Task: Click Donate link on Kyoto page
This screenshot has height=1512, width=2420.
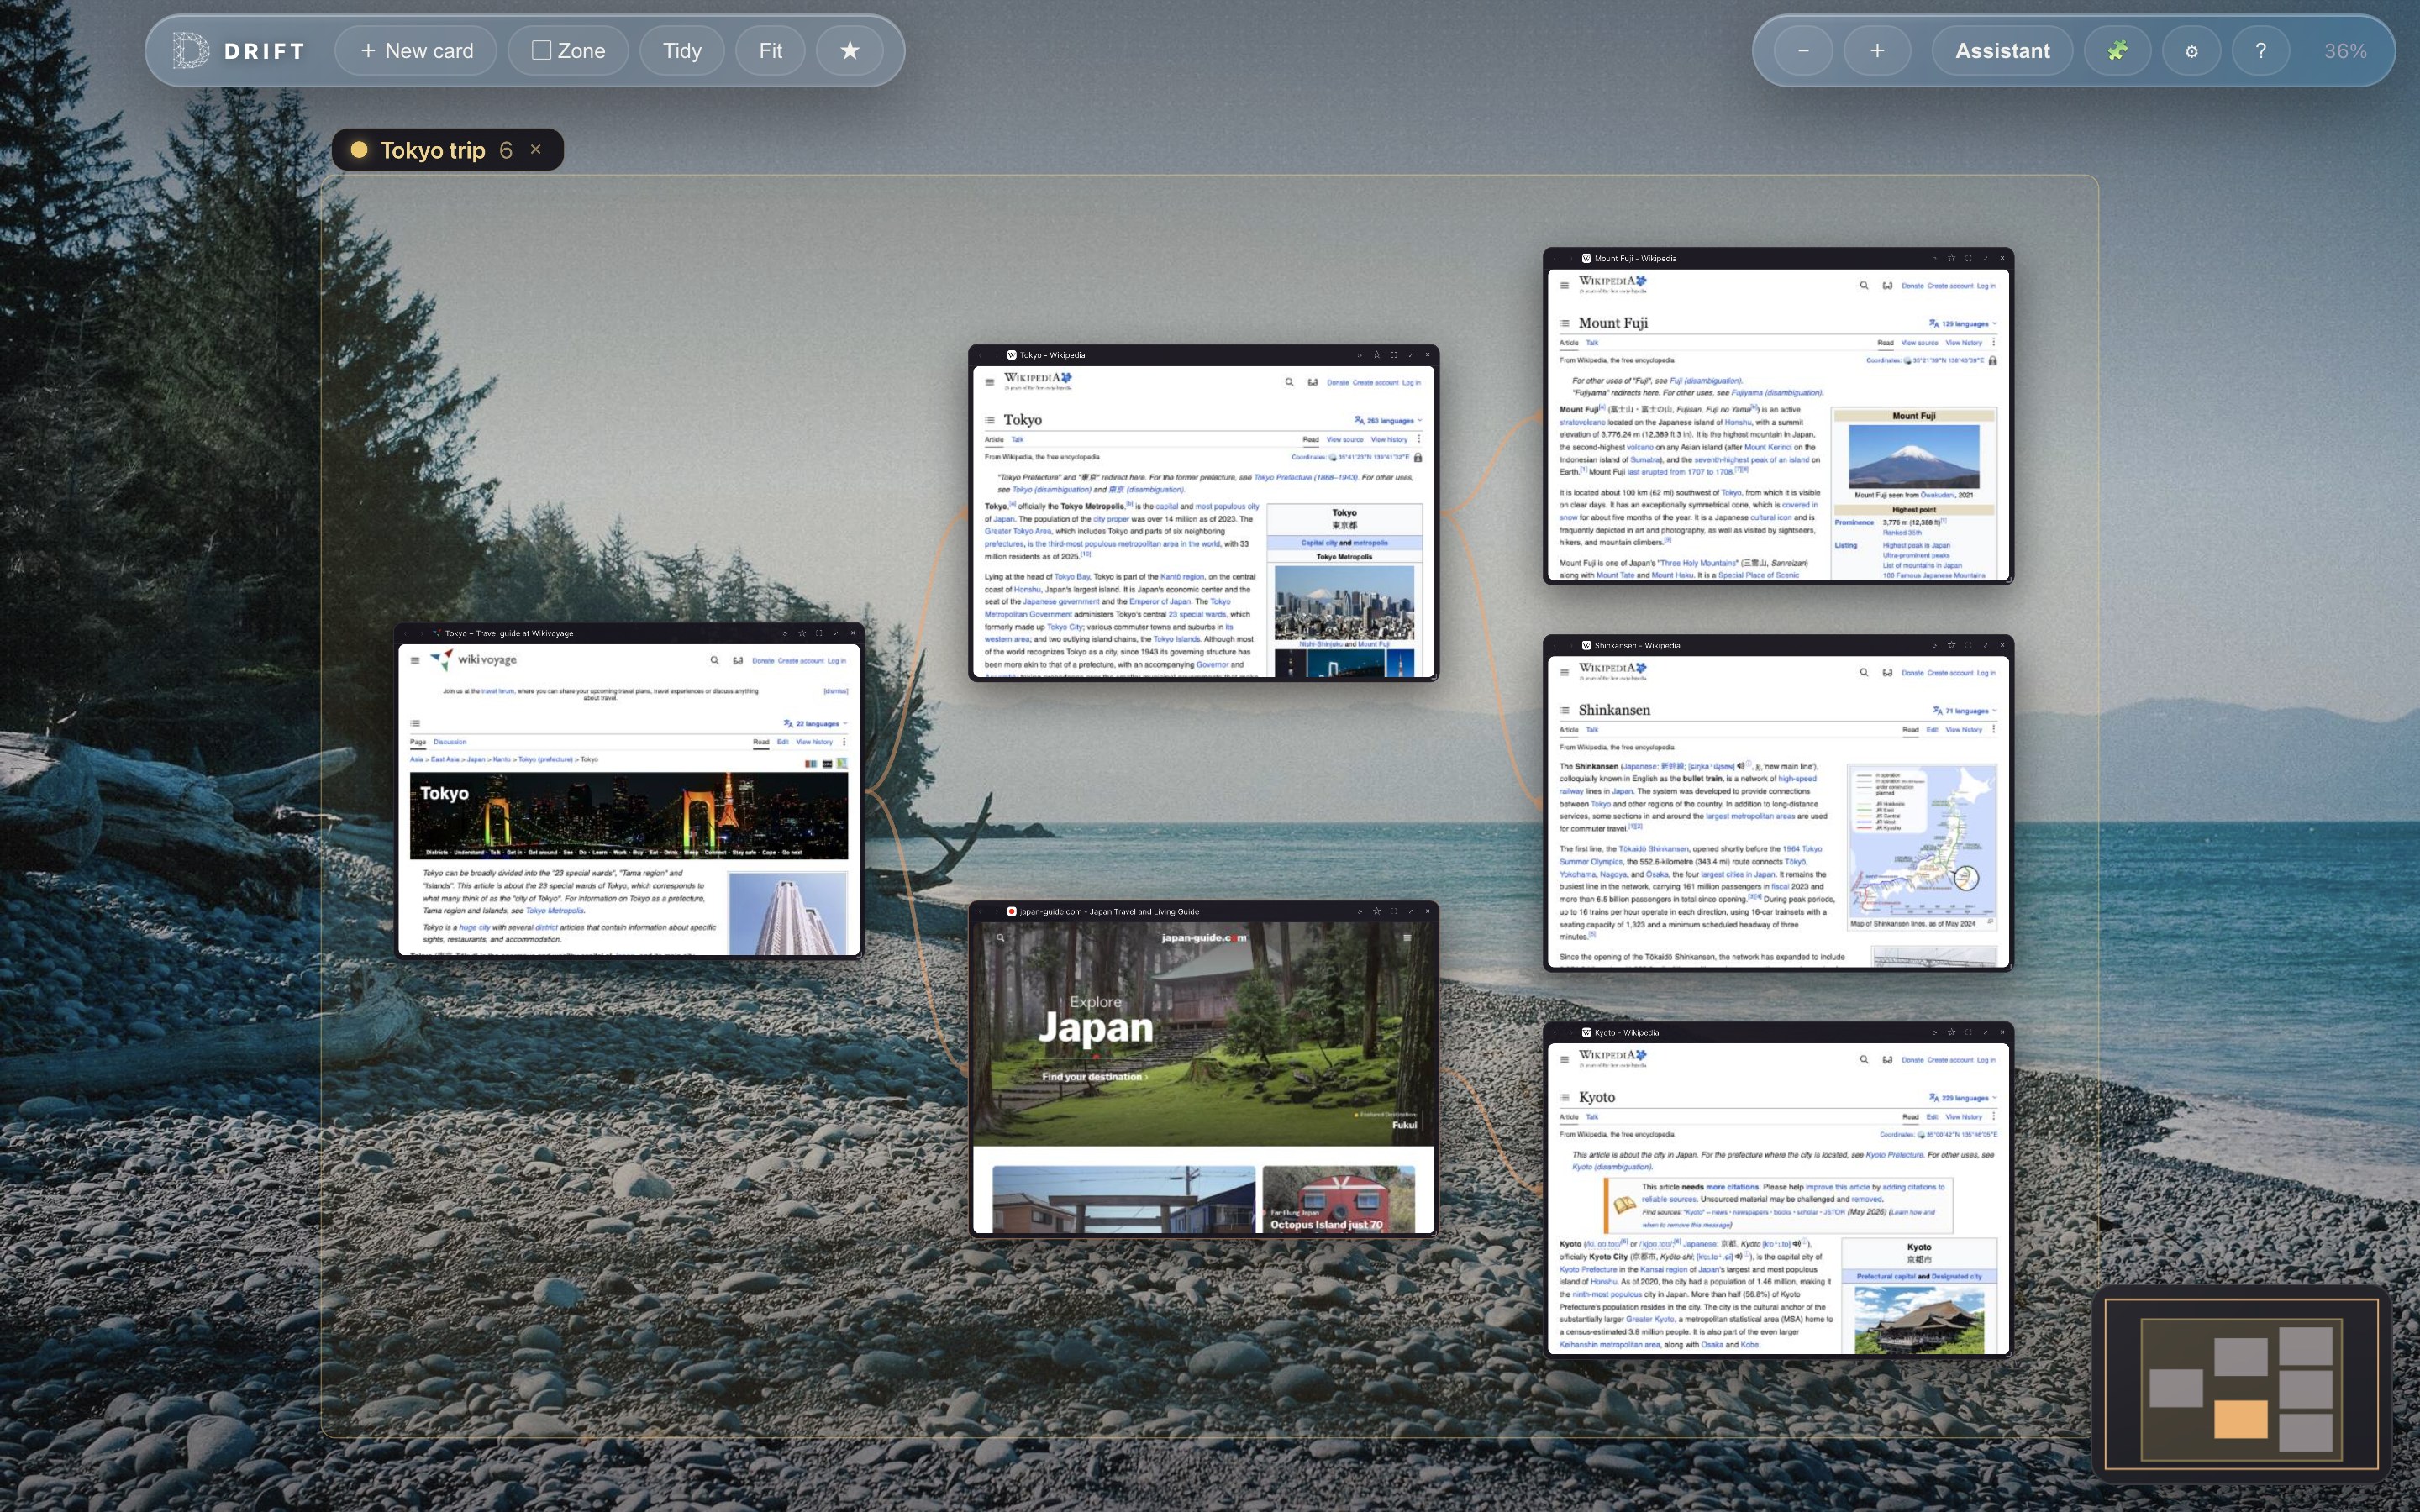Action: (x=1912, y=1060)
